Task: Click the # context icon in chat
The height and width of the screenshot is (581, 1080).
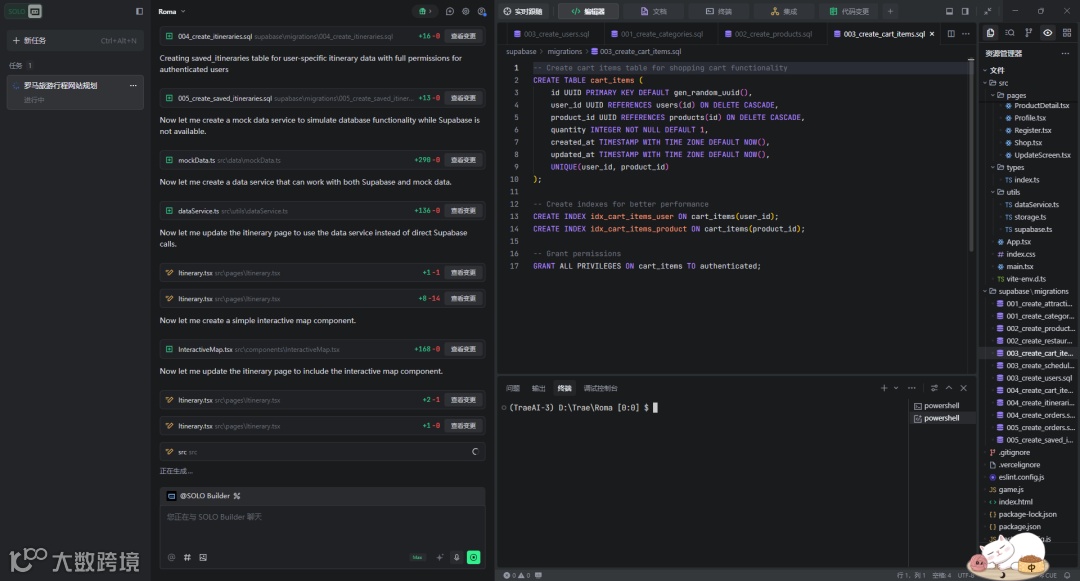Action: (x=187, y=557)
